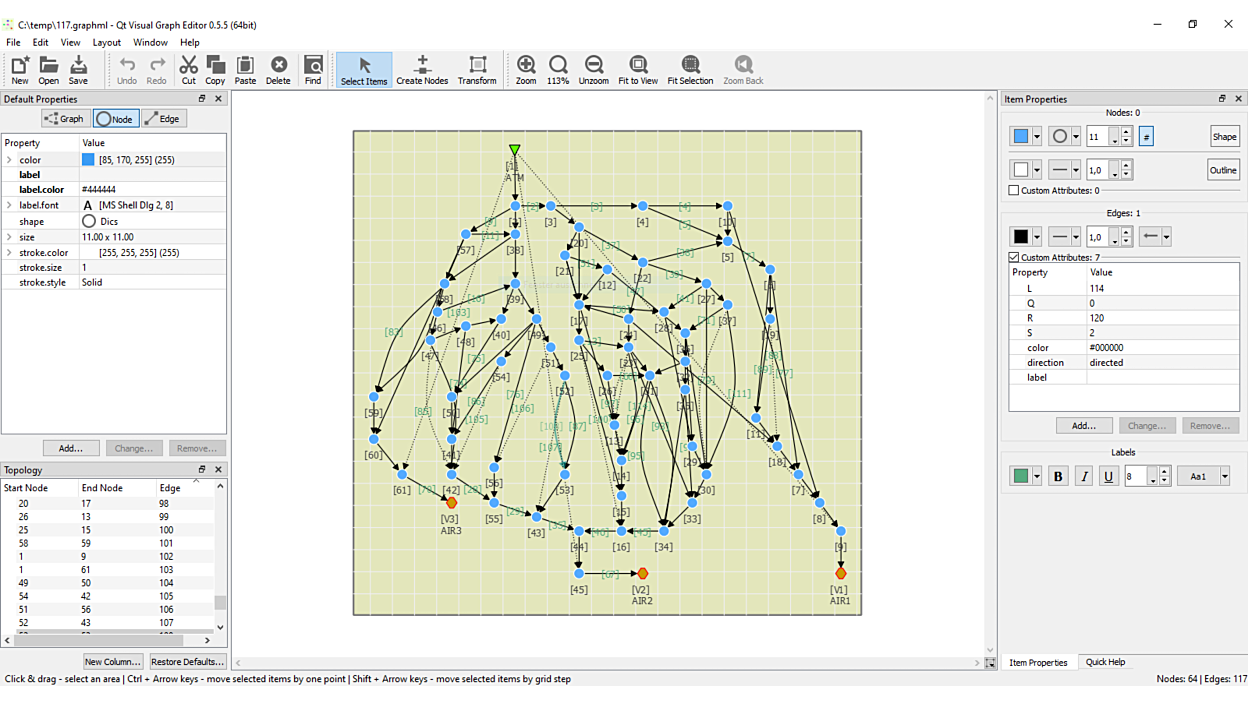Click the Unzoom toolbar icon
Viewport: 1248px width, 702px height.
593,70
